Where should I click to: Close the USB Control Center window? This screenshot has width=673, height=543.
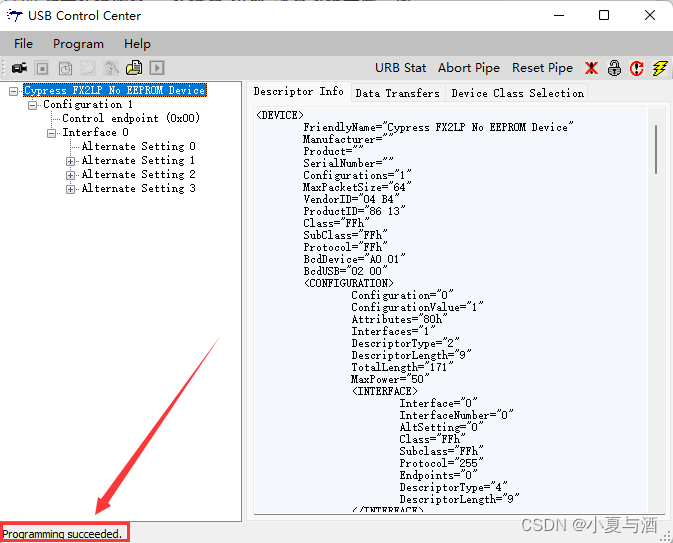click(x=650, y=15)
